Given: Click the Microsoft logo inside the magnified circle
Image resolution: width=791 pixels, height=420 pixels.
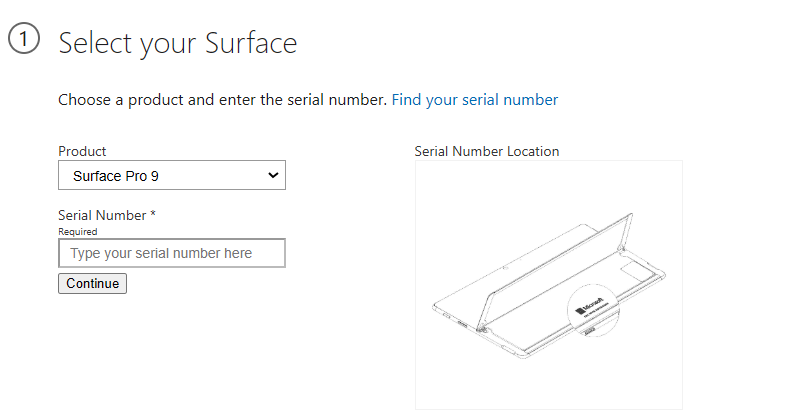Looking at the screenshot, I should (589, 306).
